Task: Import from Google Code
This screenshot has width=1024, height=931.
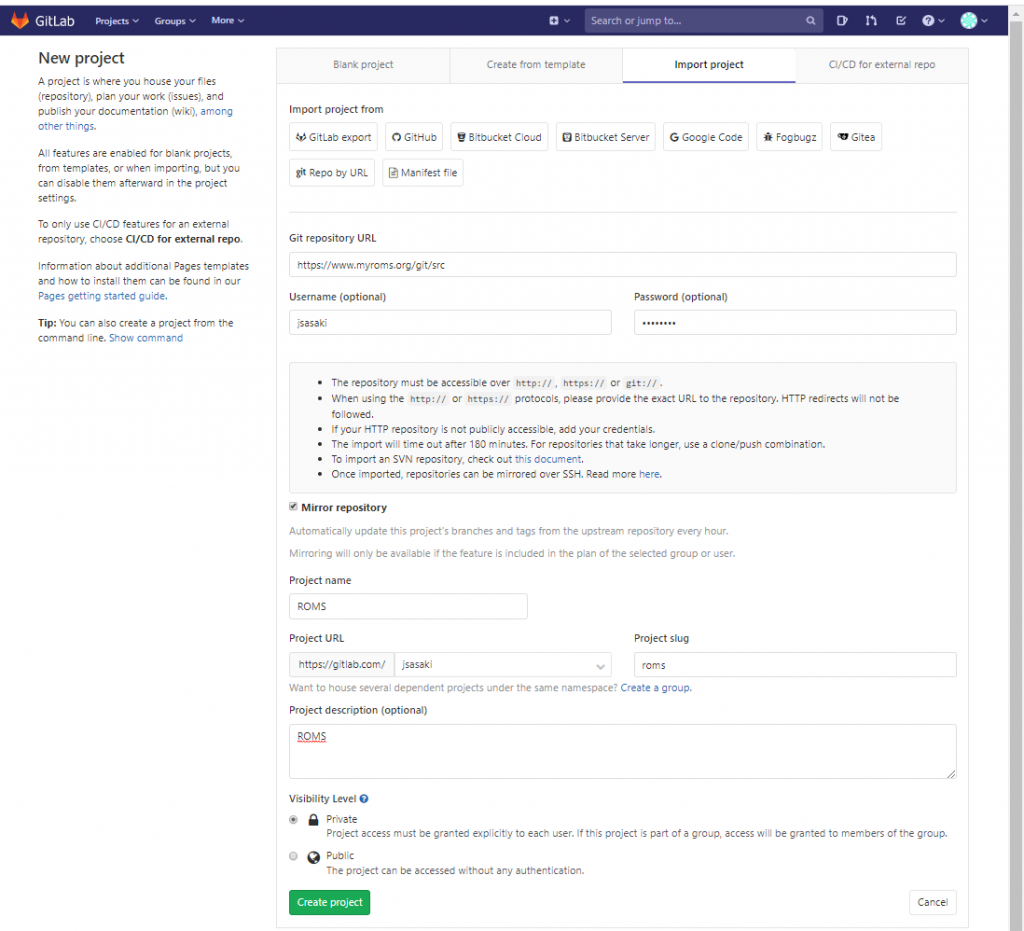Action: [706, 137]
